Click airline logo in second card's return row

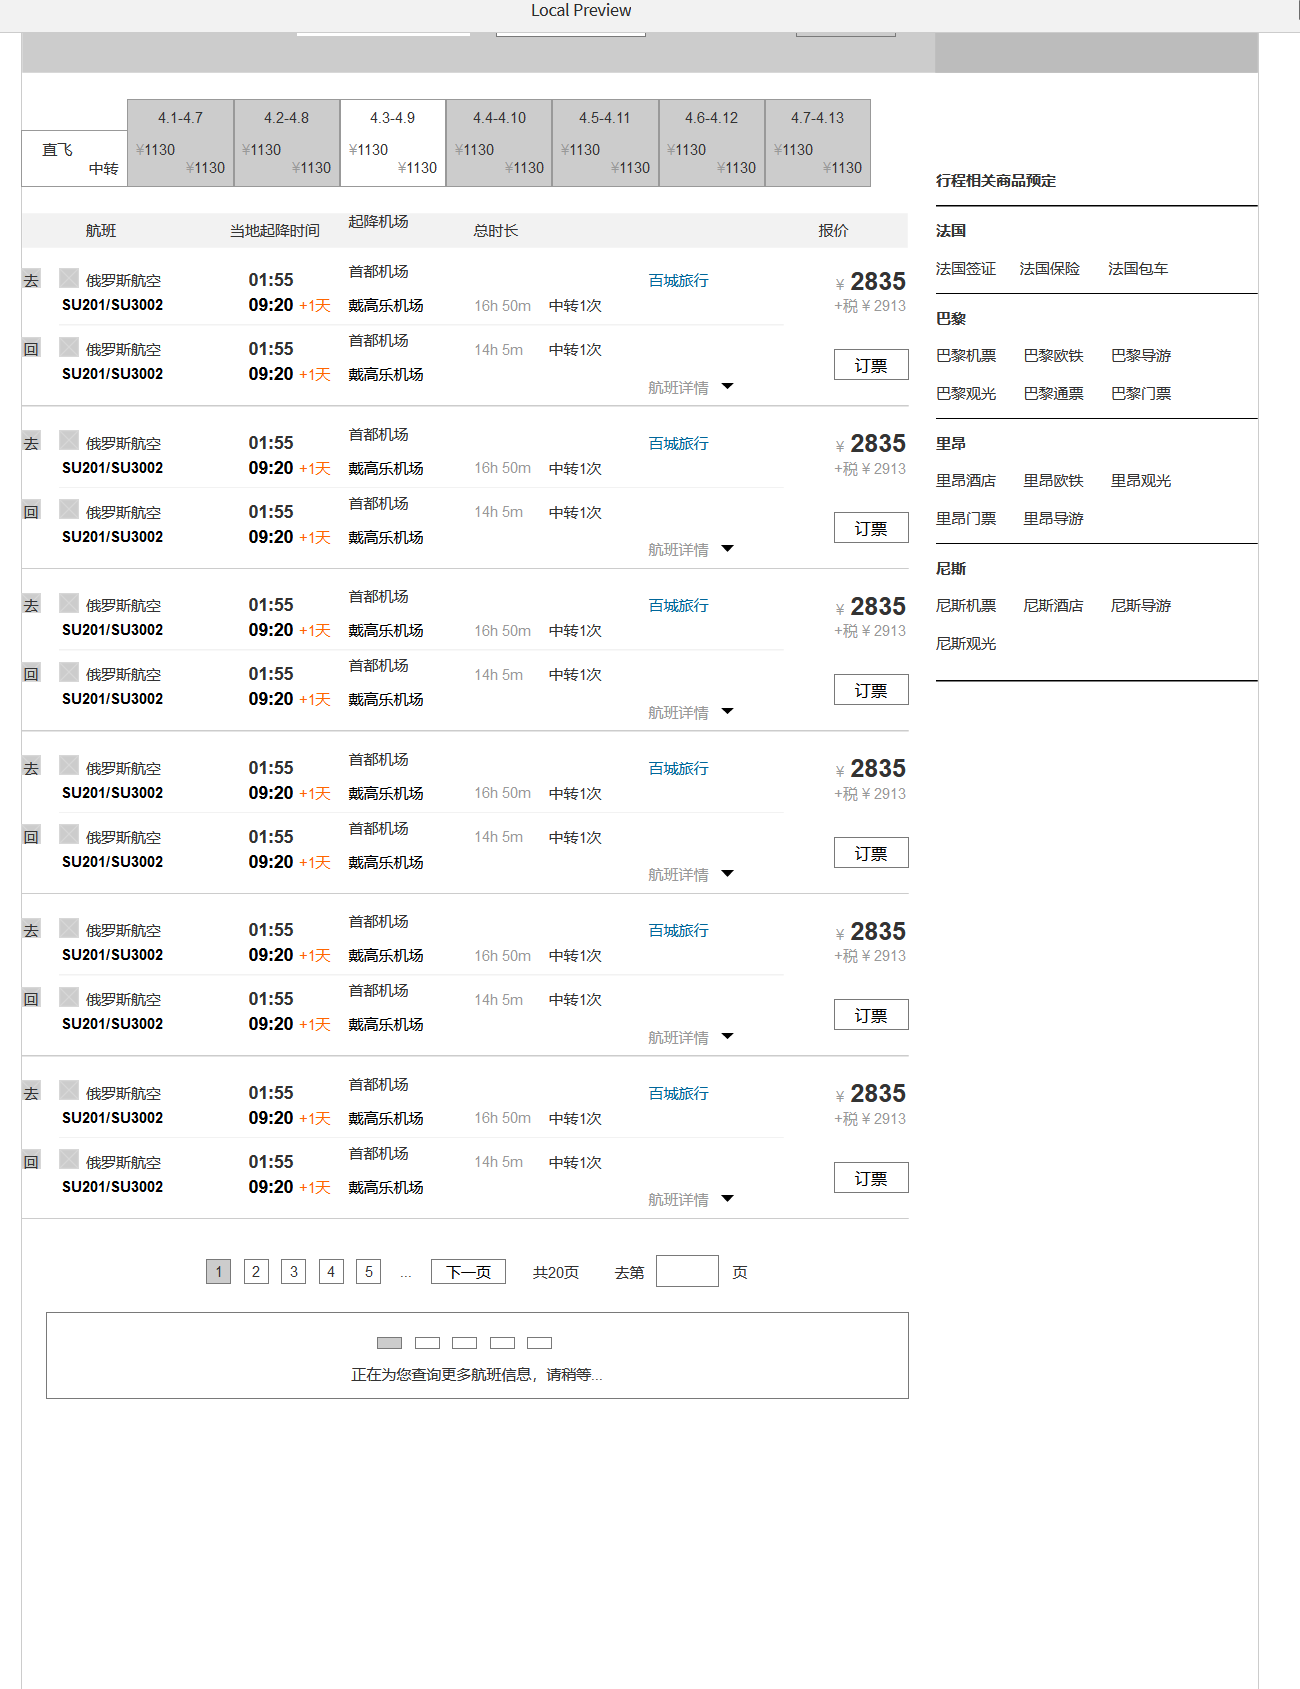(69, 509)
